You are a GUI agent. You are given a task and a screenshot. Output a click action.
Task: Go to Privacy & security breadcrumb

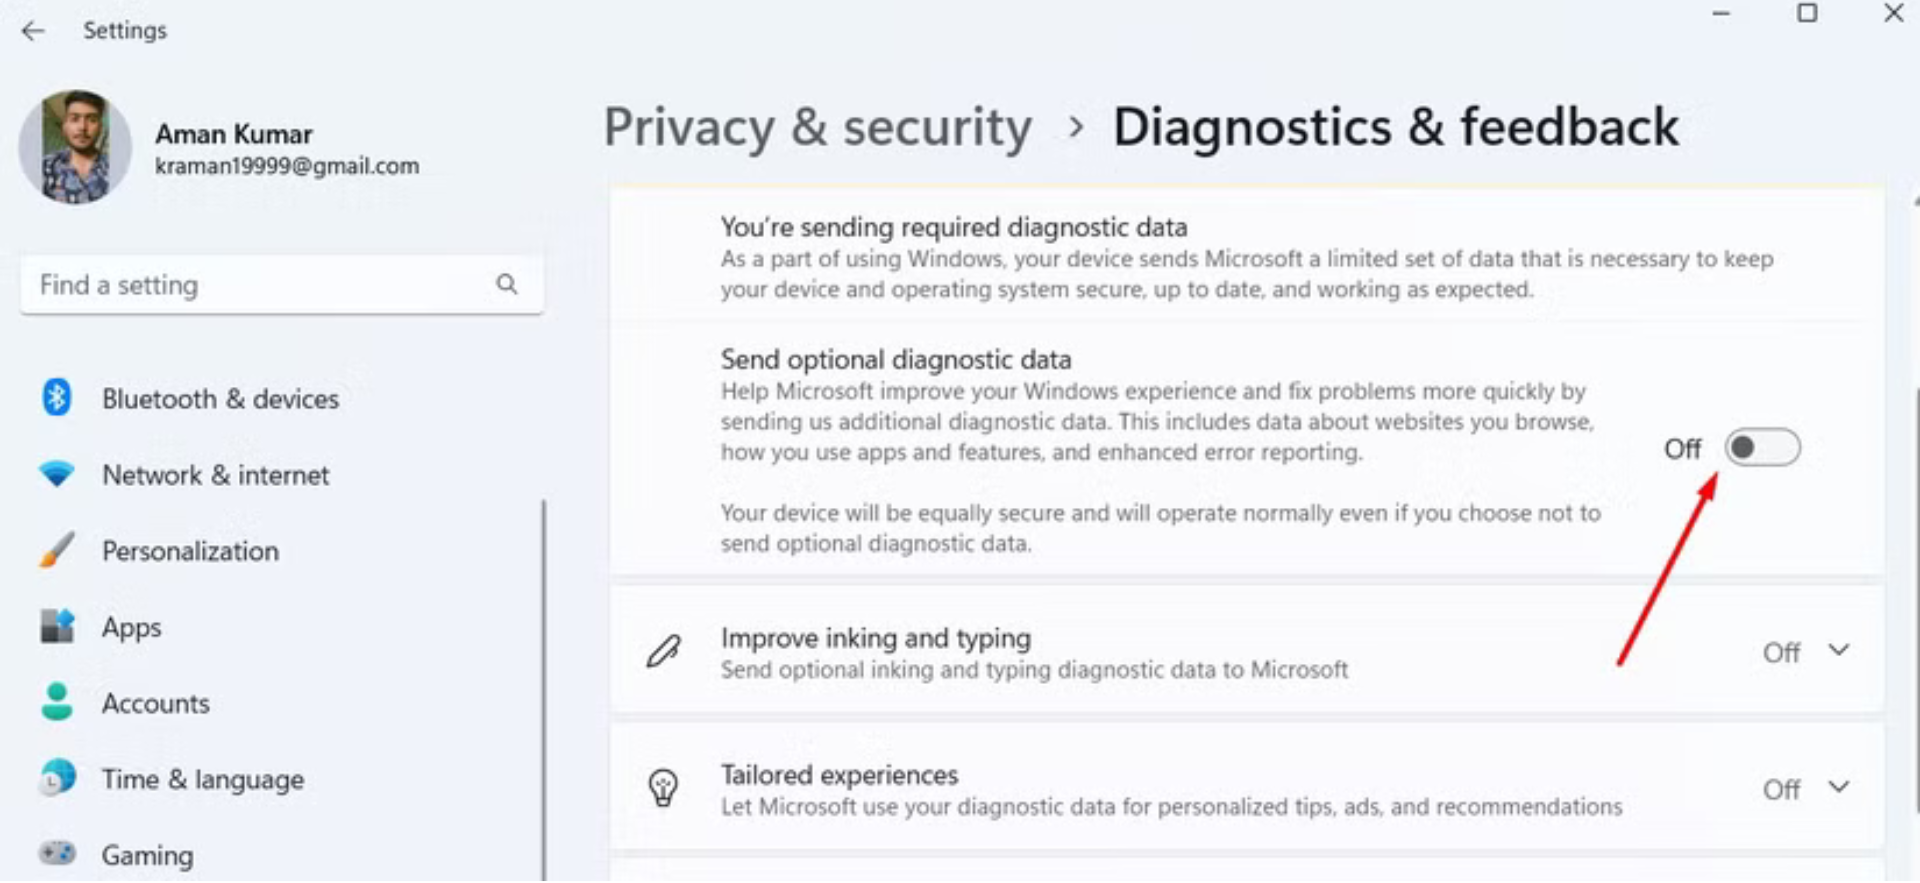817,128
